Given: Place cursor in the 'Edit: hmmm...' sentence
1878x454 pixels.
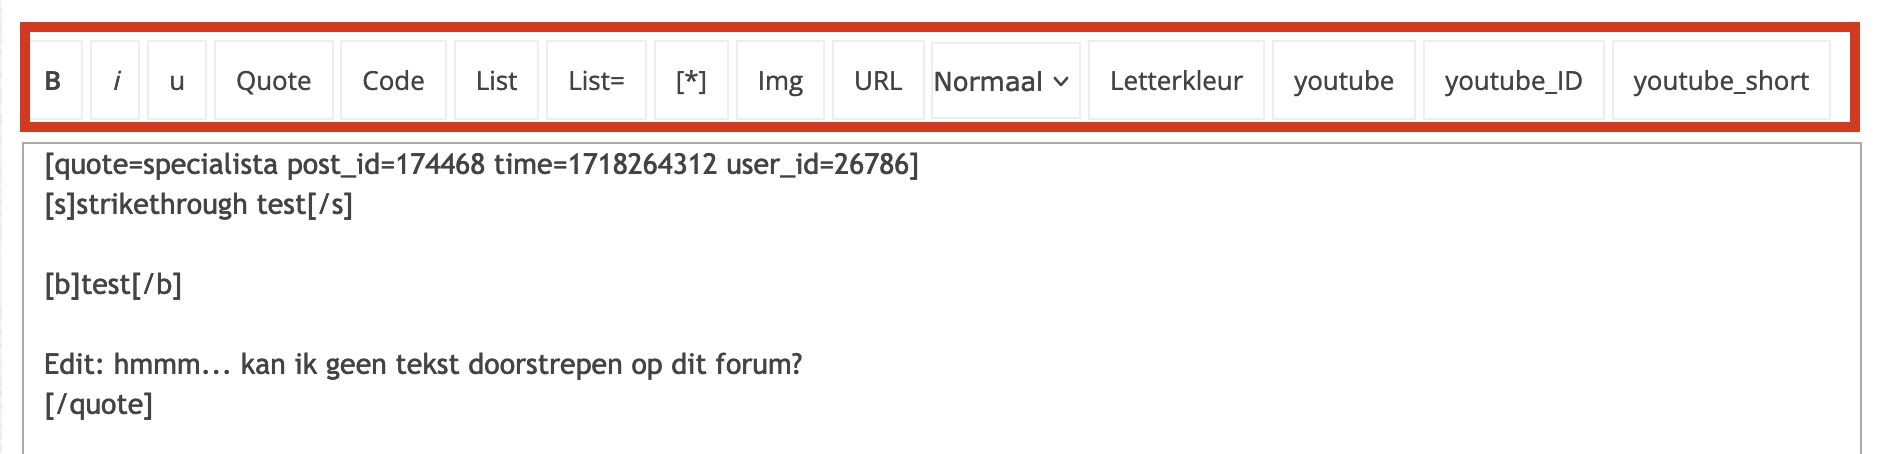Looking at the screenshot, I should (x=423, y=364).
